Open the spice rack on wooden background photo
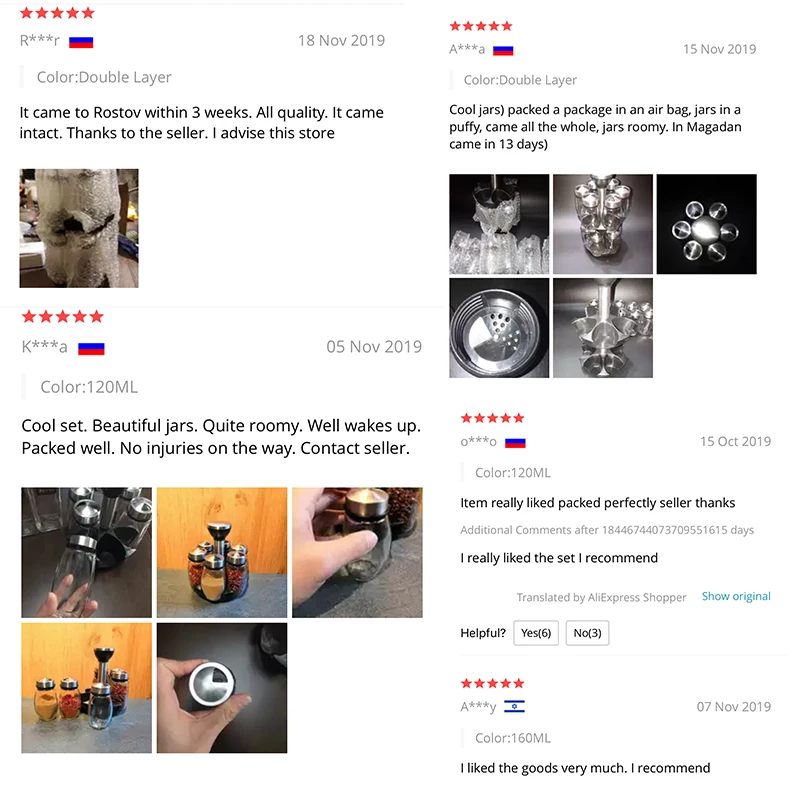The image size is (800, 800). [x=222, y=553]
